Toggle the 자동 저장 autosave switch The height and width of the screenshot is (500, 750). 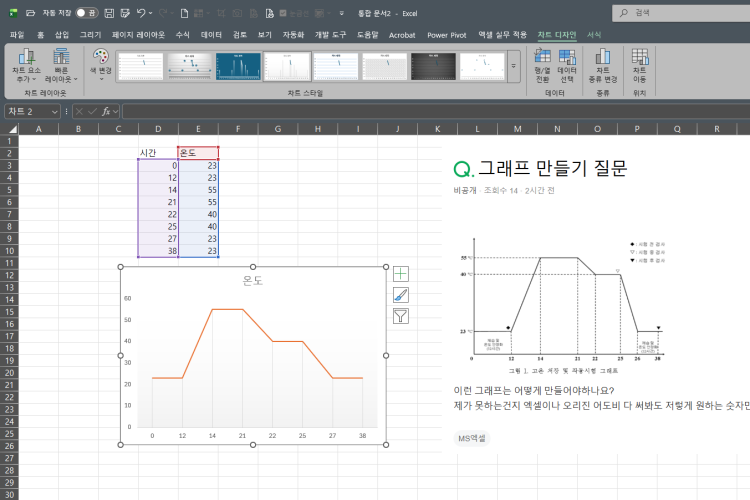[87, 13]
